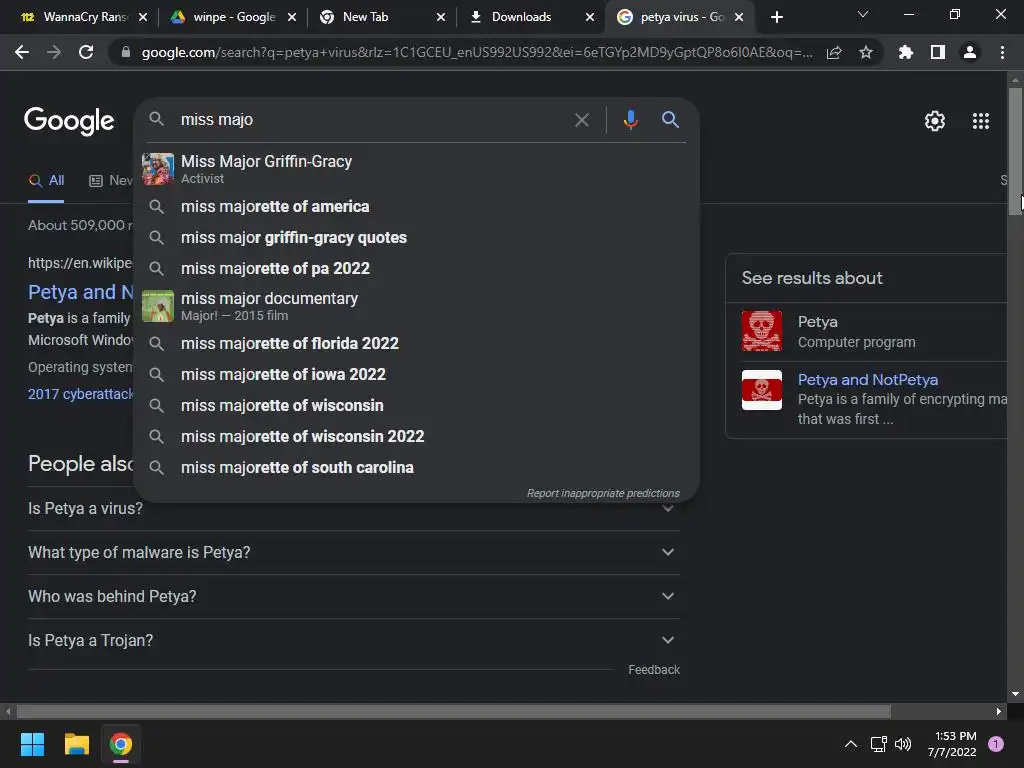Click the URL address bar
The width and height of the screenshot is (1024, 768).
coord(477,52)
